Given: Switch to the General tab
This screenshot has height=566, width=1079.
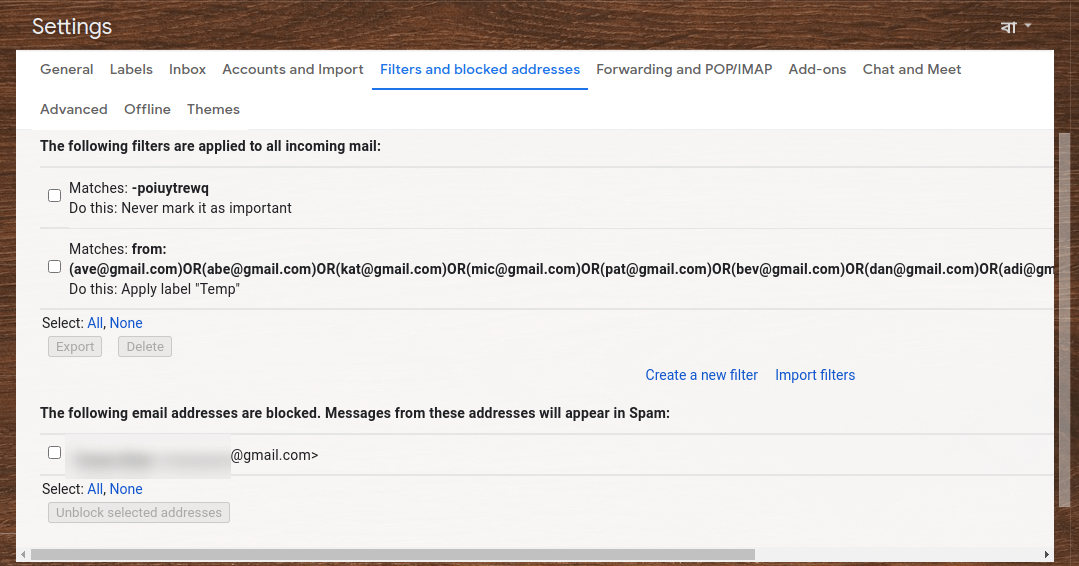Looking at the screenshot, I should 67,69.
